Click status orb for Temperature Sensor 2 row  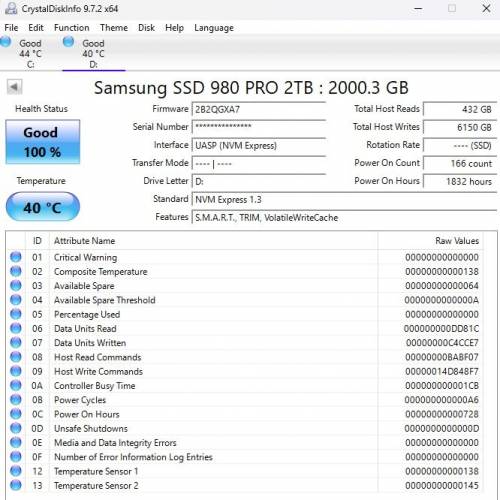pyautogui.click(x=16, y=485)
